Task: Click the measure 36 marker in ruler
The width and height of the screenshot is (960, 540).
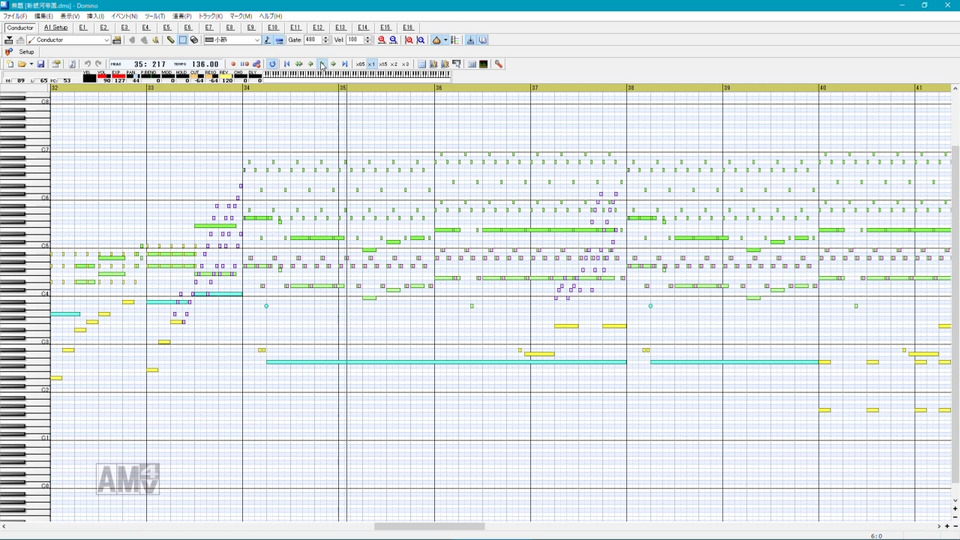Action: (438, 88)
